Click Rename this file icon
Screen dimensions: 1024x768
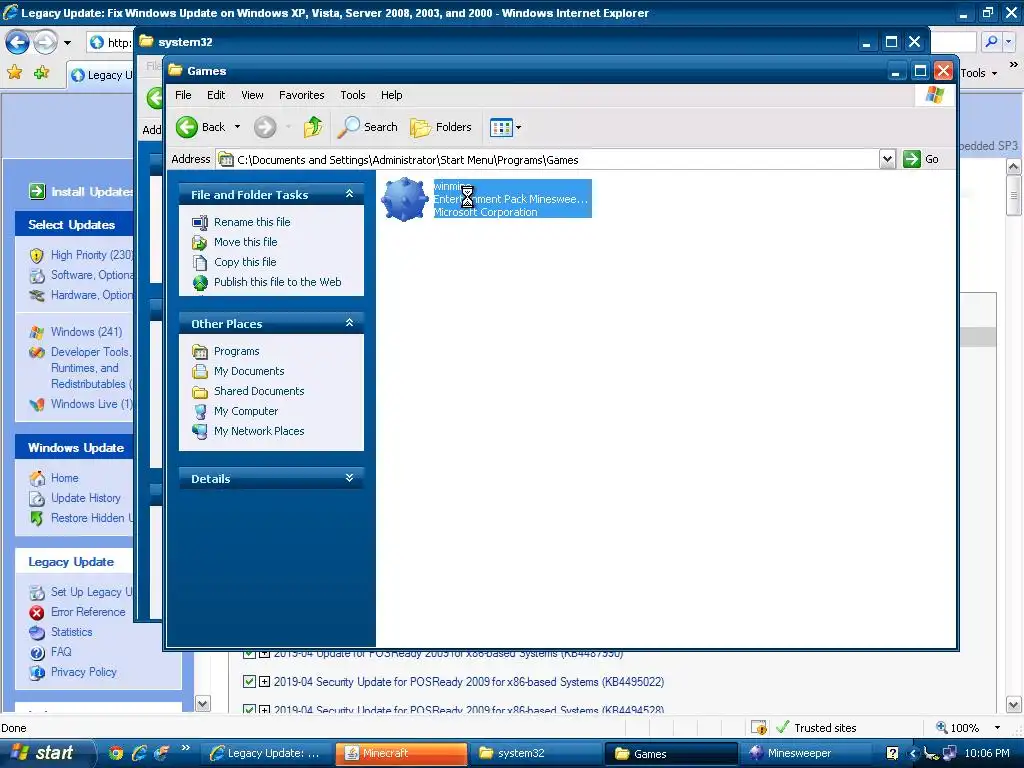pos(200,222)
